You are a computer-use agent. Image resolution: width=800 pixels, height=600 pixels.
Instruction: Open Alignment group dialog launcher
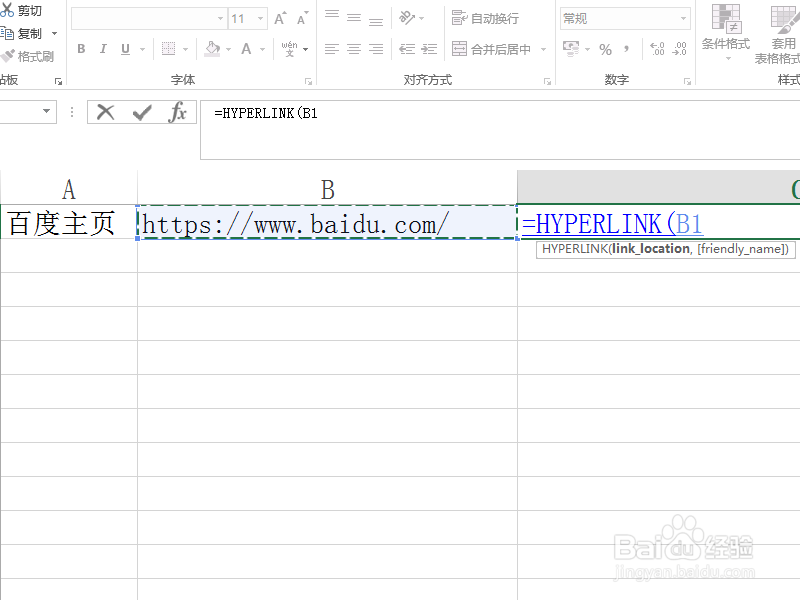[547, 82]
